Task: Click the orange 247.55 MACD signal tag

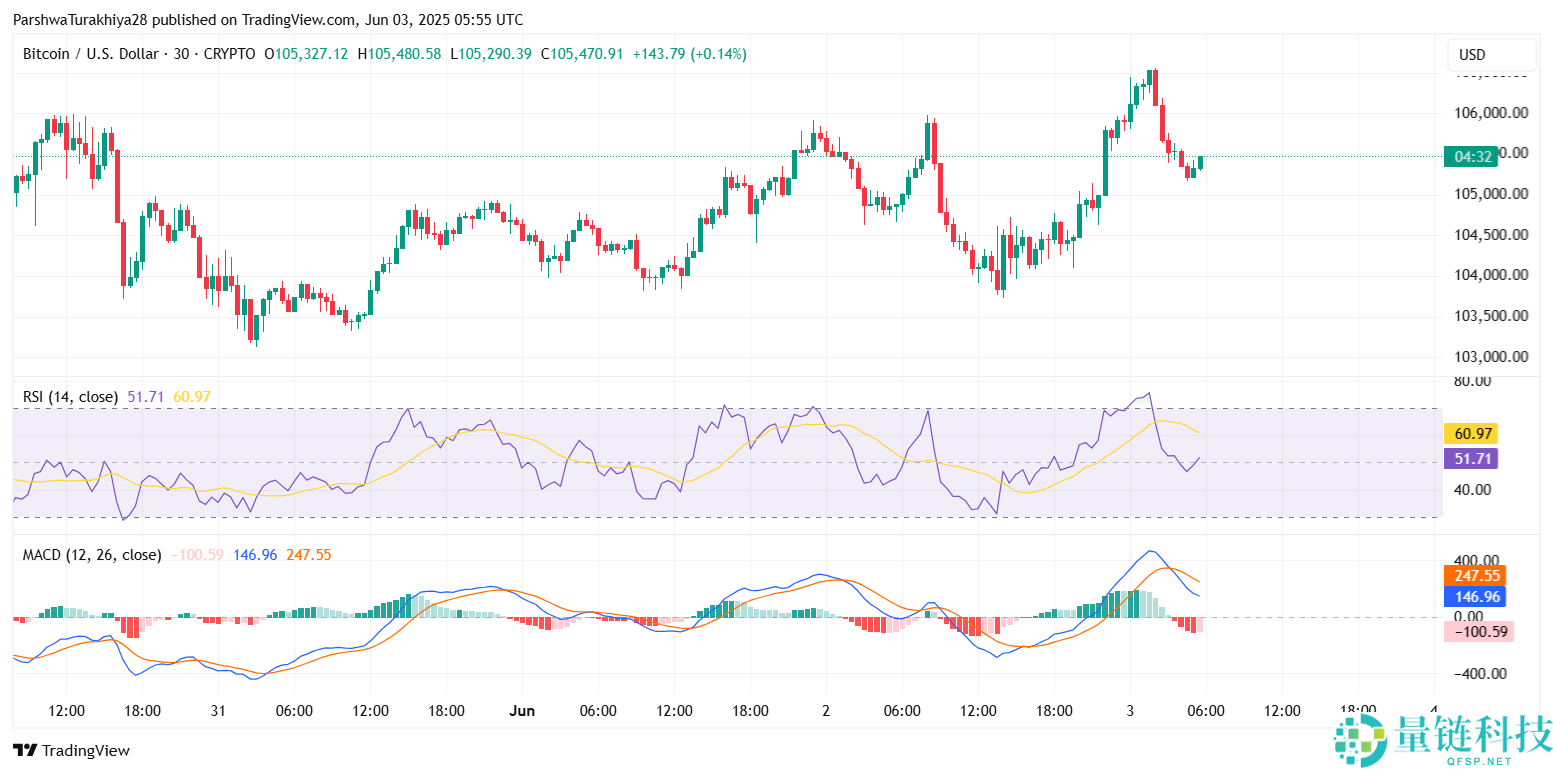Action: point(1478,576)
